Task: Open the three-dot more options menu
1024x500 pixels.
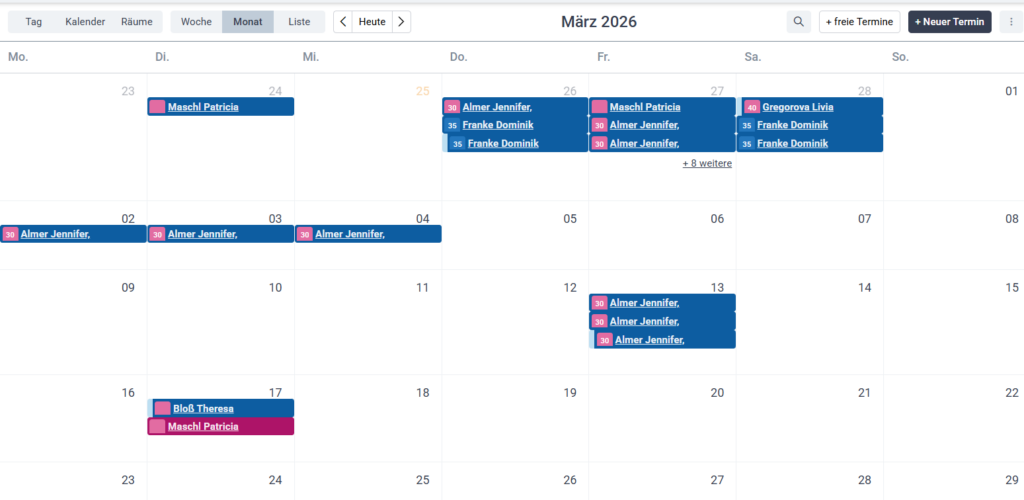Action: pos(1010,22)
